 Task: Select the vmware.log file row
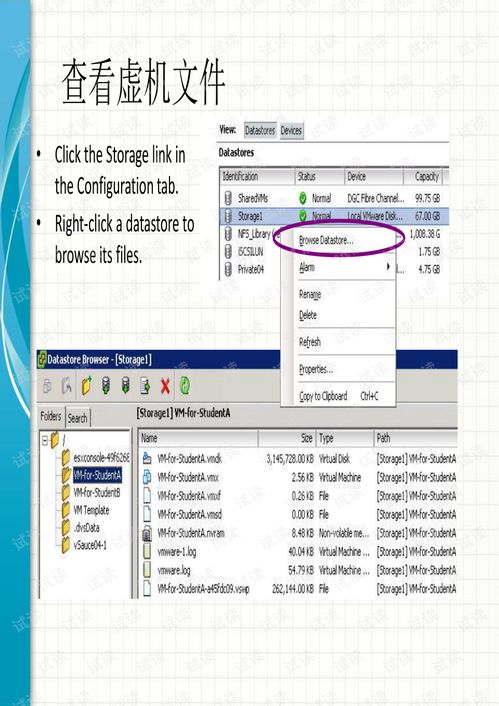pos(299,570)
